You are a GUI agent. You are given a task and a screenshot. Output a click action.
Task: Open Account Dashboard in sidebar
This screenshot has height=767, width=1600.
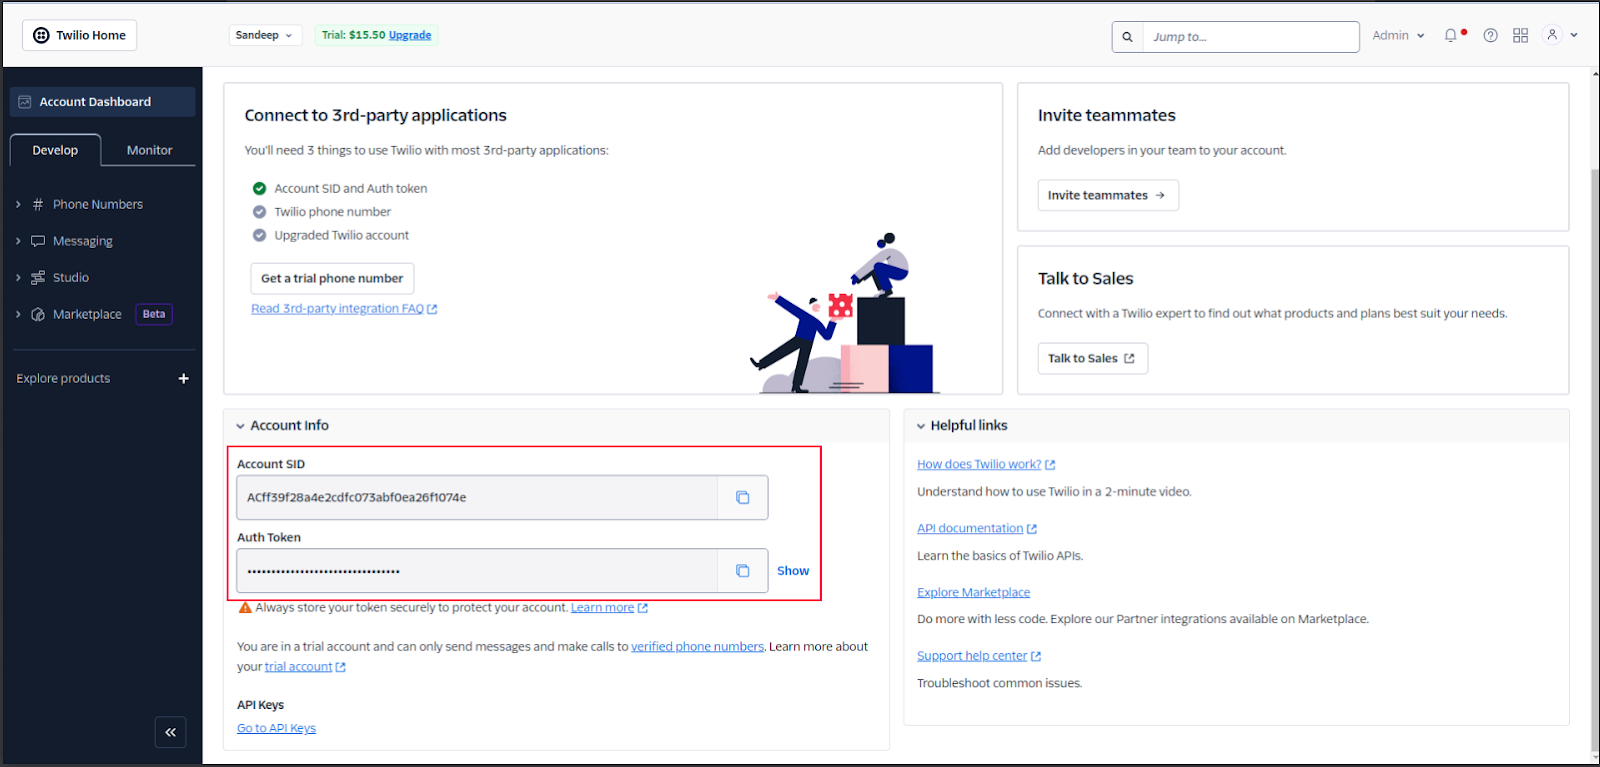coord(102,102)
